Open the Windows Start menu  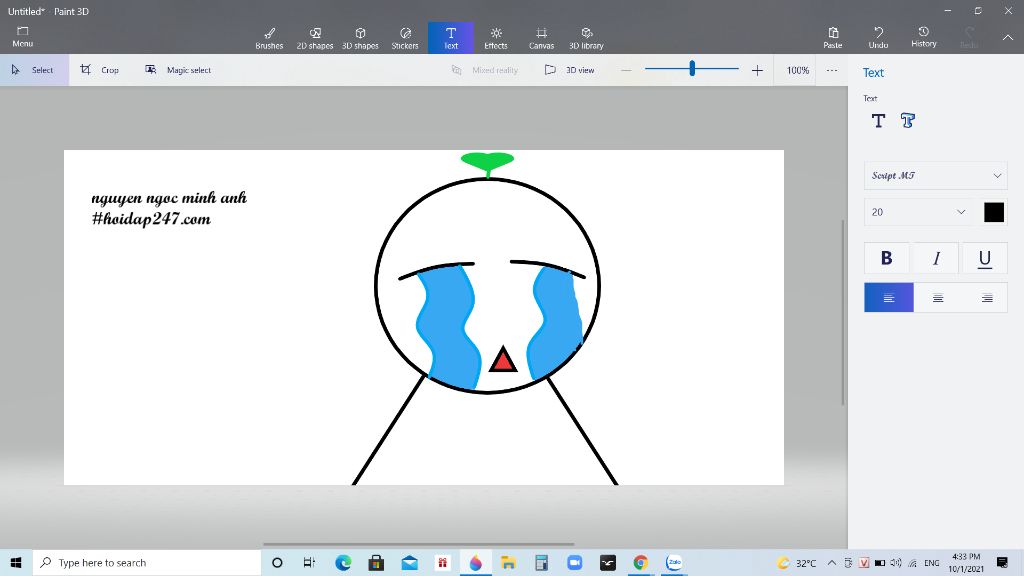(x=16, y=562)
